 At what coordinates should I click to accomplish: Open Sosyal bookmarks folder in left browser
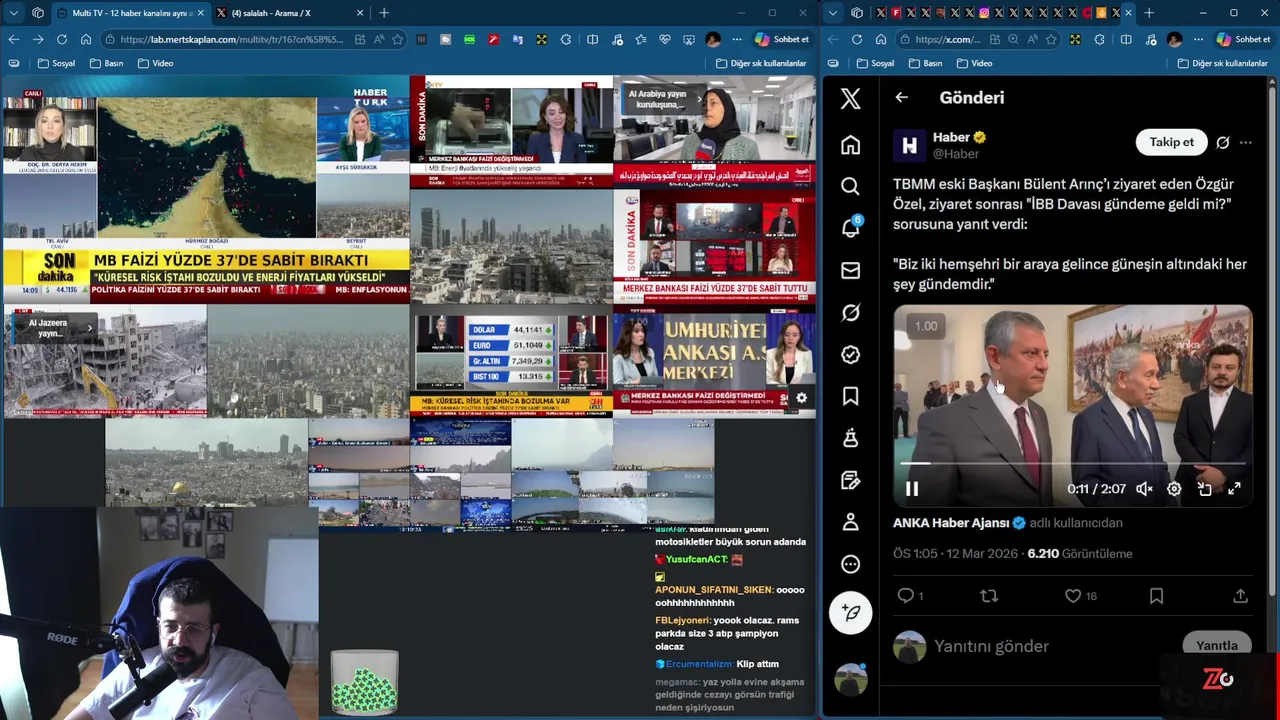pyautogui.click(x=56, y=63)
